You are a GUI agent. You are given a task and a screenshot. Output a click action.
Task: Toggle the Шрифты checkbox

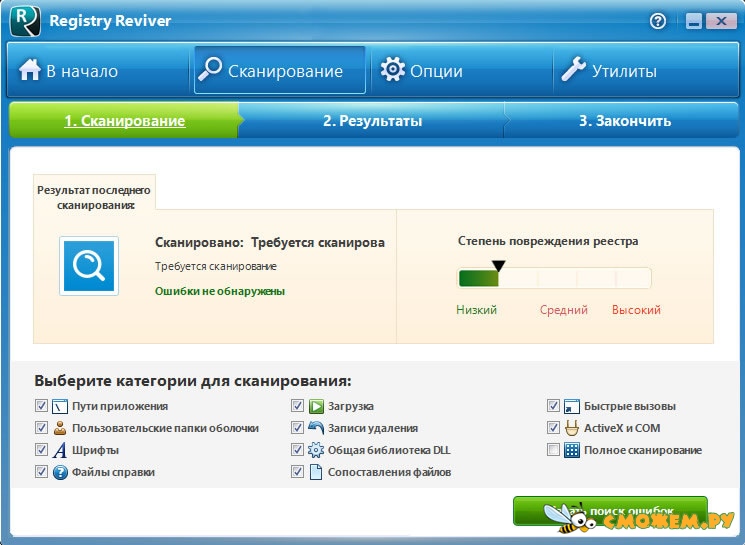point(41,449)
